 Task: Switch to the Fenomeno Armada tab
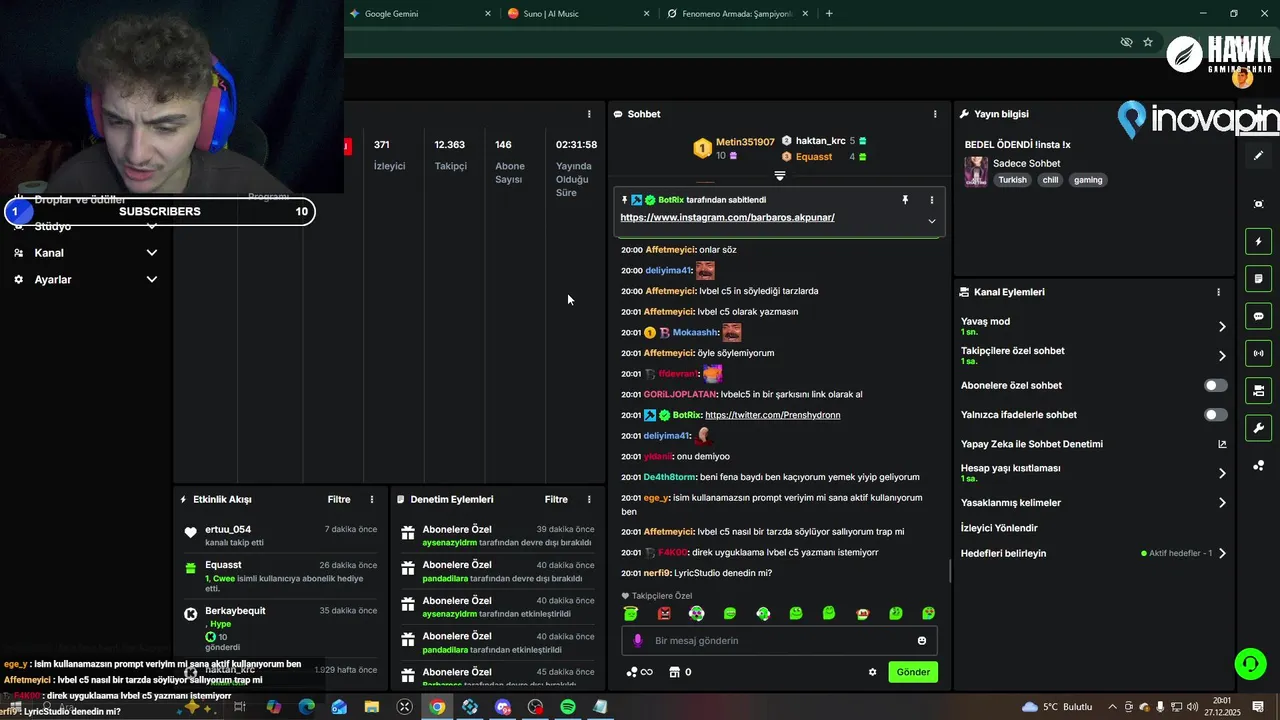[737, 14]
